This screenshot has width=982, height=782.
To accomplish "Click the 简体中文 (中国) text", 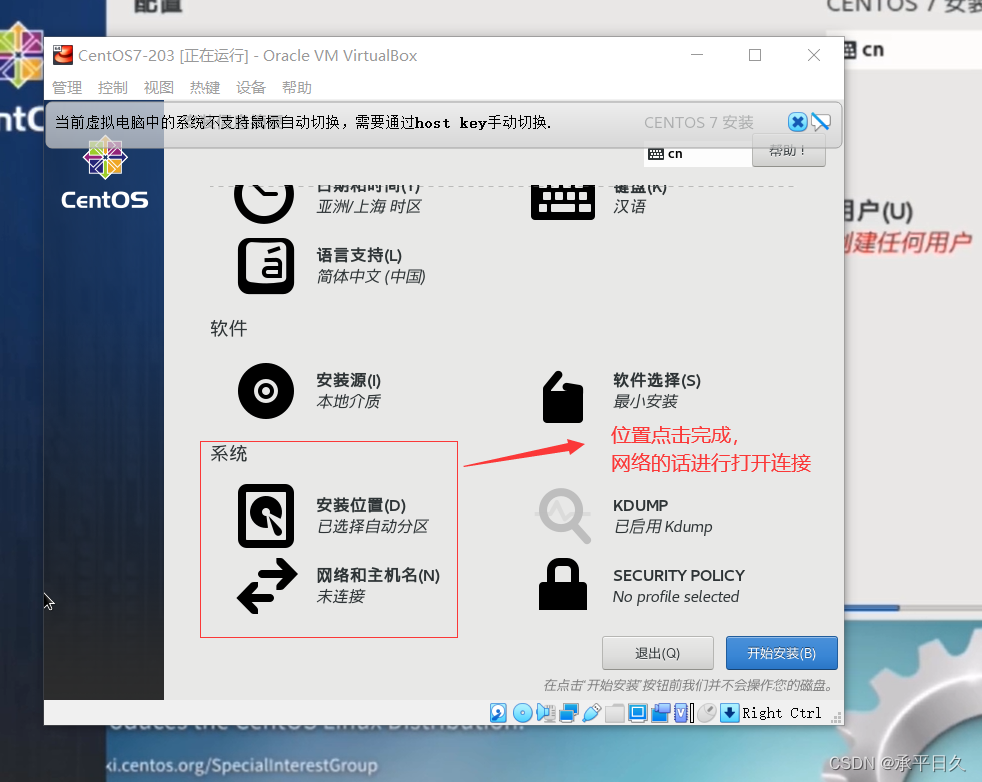I will pos(371,277).
